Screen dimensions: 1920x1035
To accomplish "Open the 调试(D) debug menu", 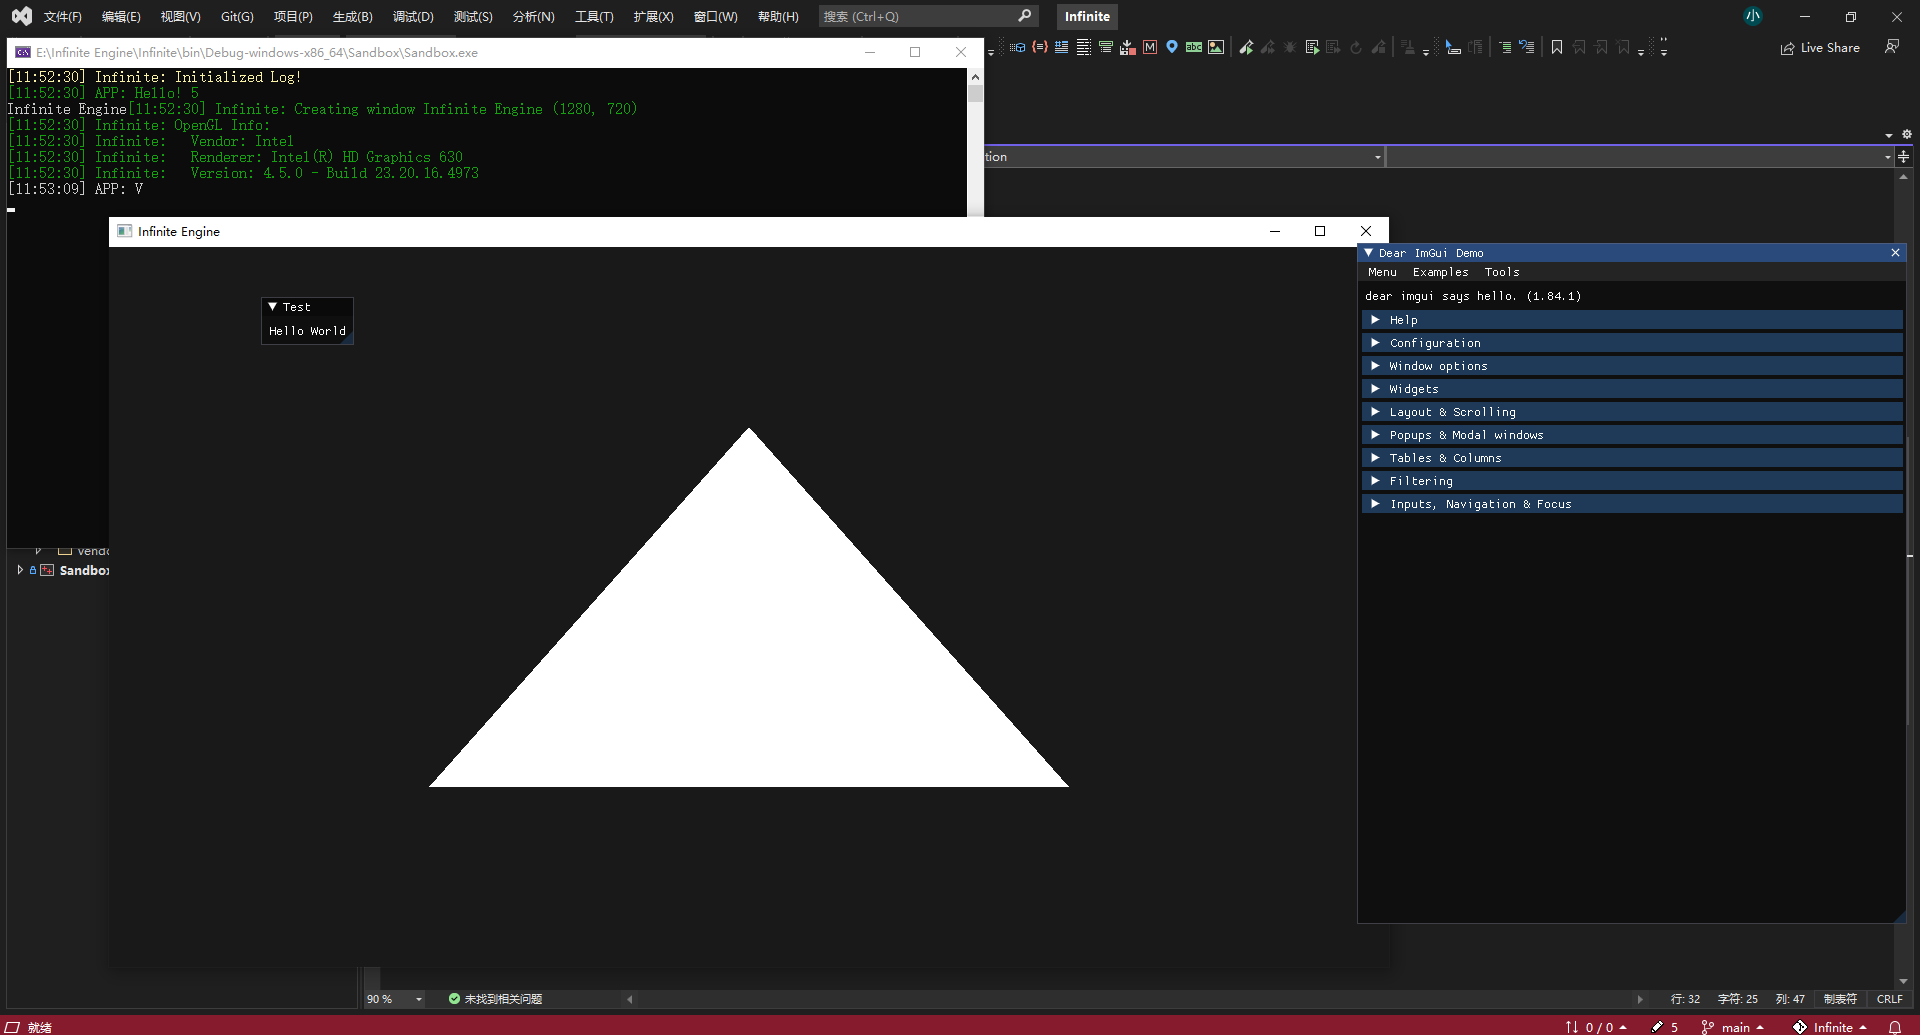I will [413, 17].
